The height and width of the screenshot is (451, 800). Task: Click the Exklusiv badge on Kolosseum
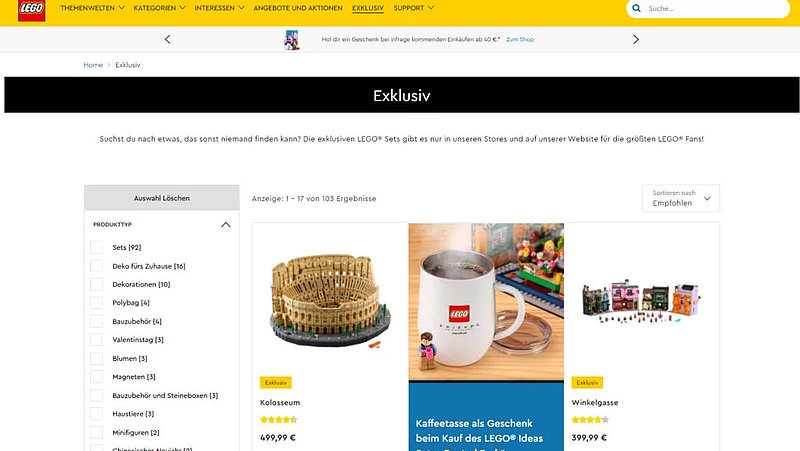click(276, 382)
